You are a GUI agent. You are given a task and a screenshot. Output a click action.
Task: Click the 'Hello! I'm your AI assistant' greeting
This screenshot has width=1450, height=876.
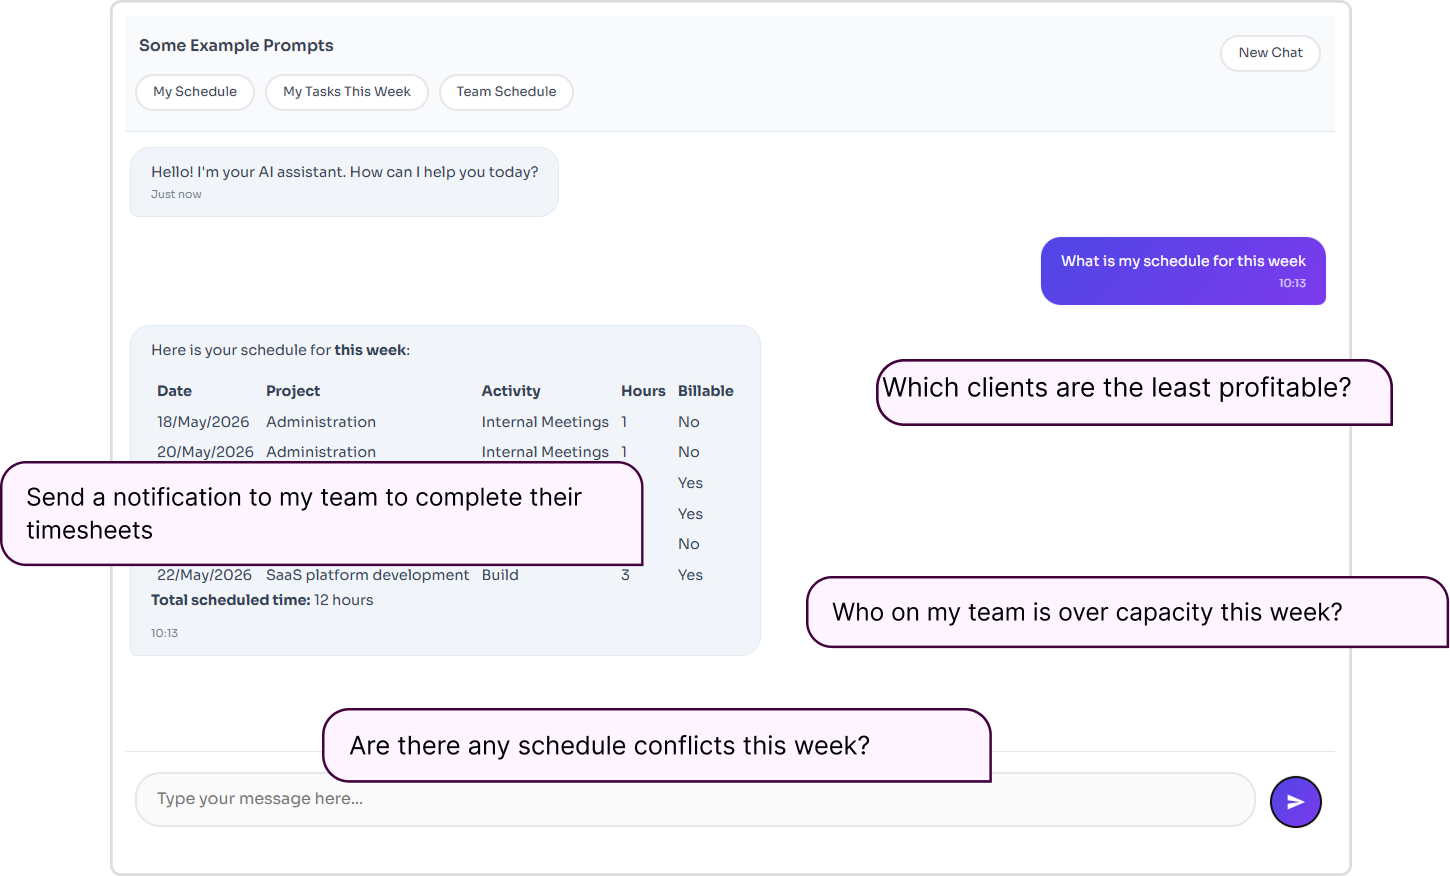click(344, 182)
